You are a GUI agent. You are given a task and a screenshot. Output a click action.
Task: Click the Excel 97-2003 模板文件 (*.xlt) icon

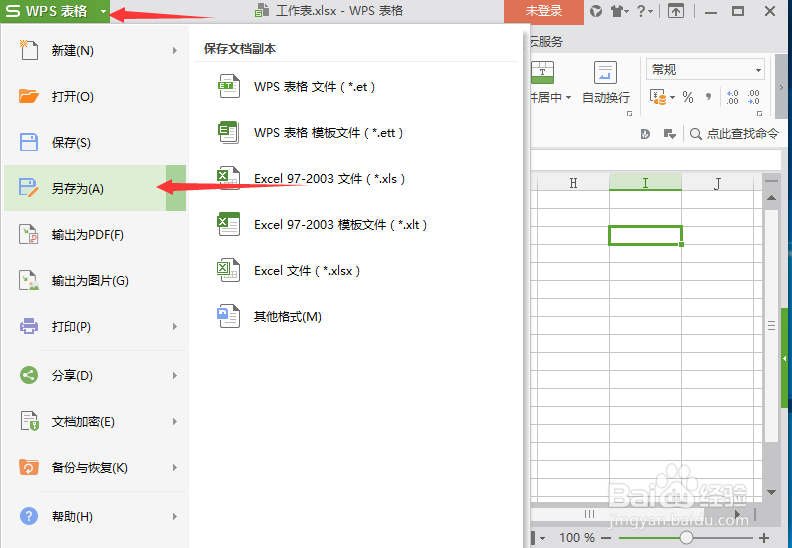pyautogui.click(x=228, y=224)
